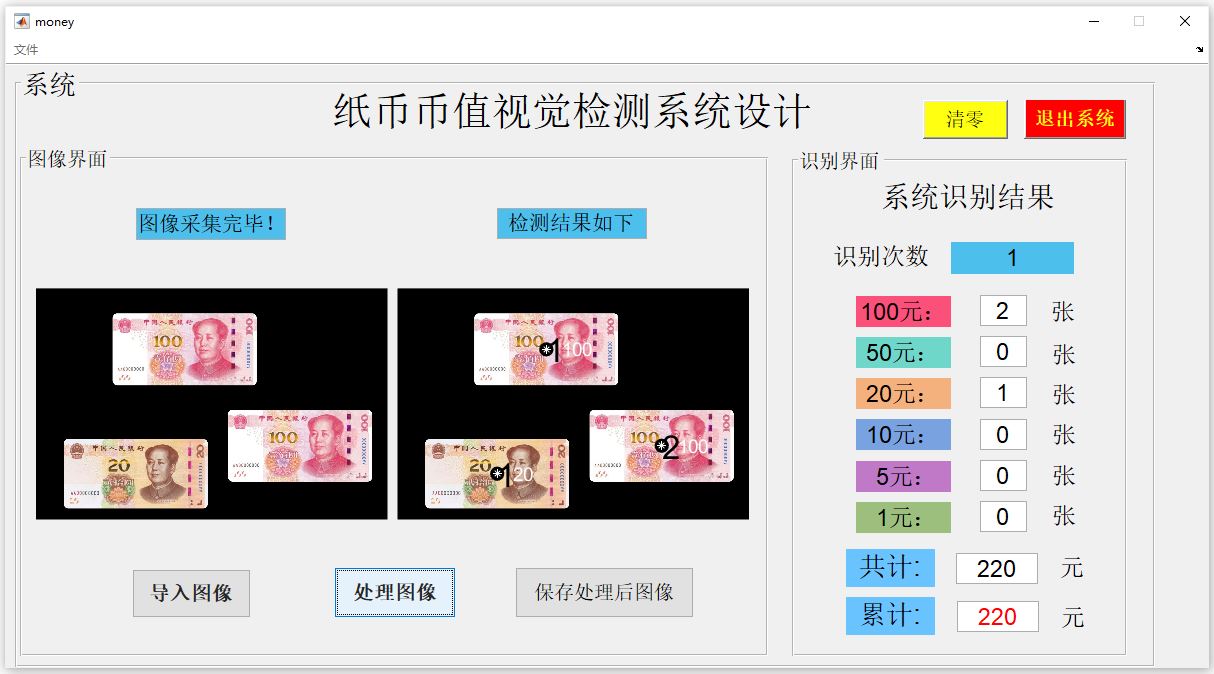
Task: Click the 处理图像 button
Action: [x=395, y=592]
